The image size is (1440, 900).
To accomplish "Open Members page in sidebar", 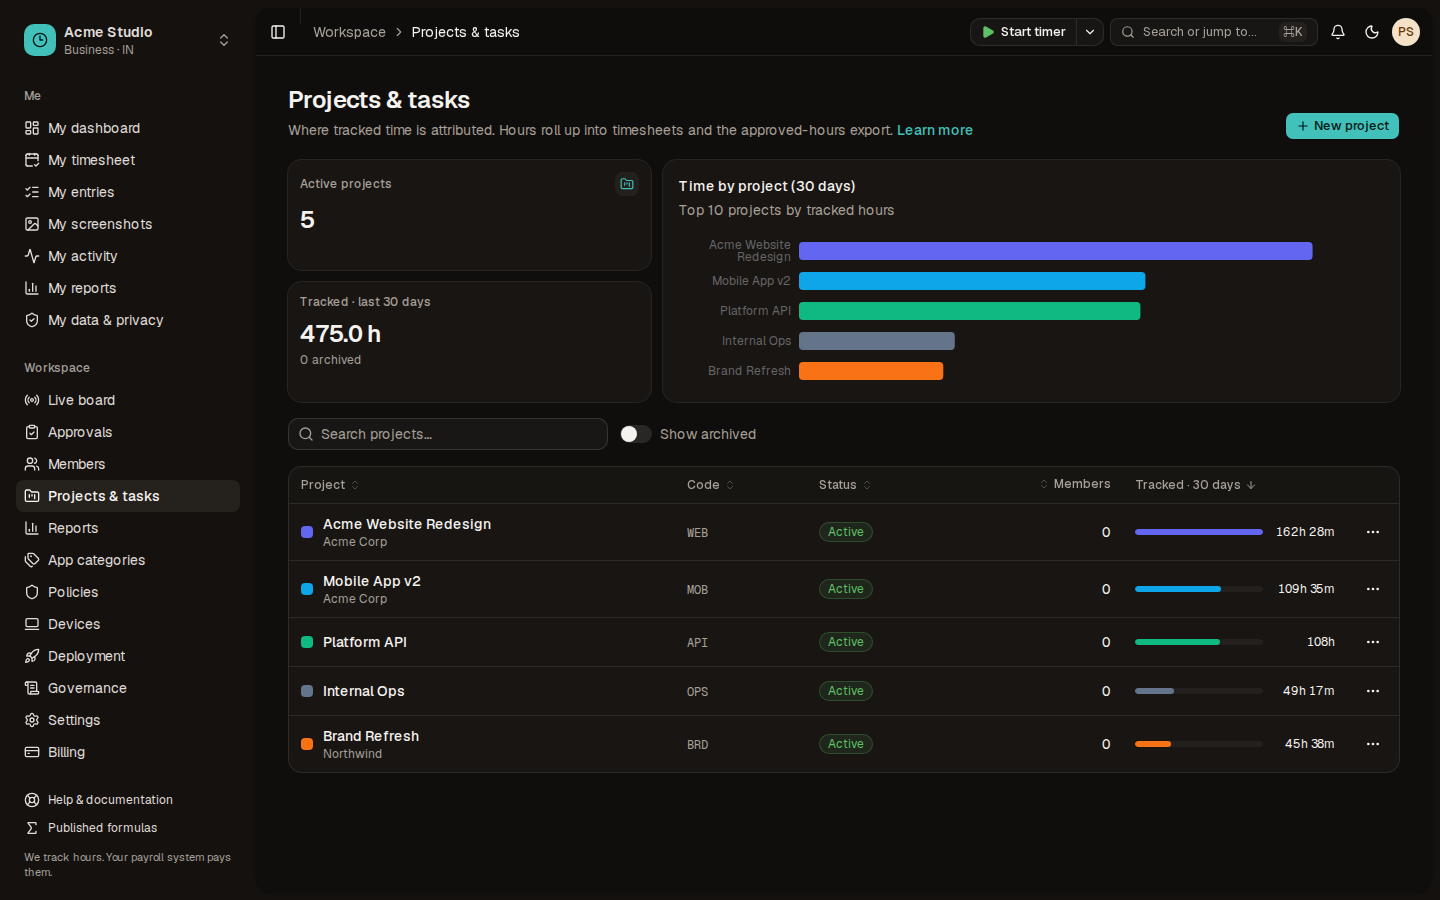I will [x=128, y=464].
